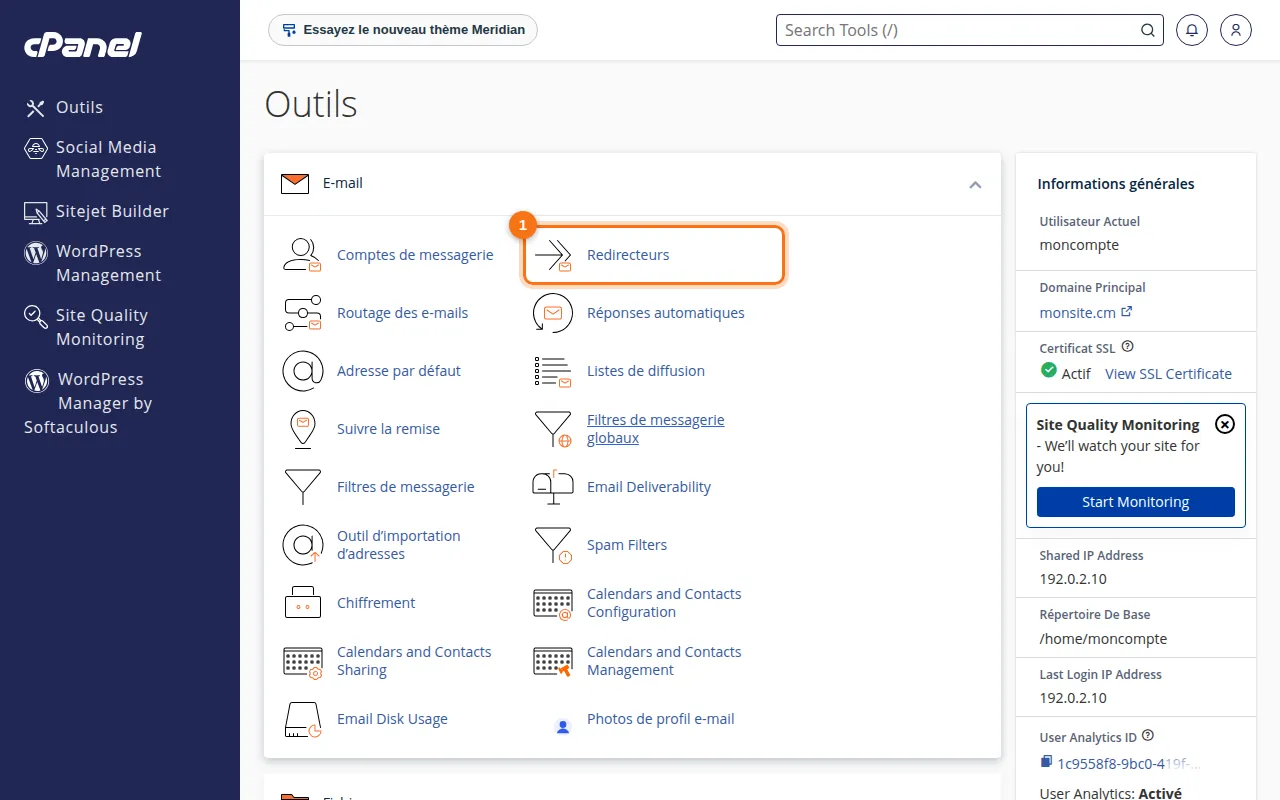Open the Filtres de messagerie globaux icon
Image resolution: width=1280 pixels, height=800 pixels.
click(553, 429)
